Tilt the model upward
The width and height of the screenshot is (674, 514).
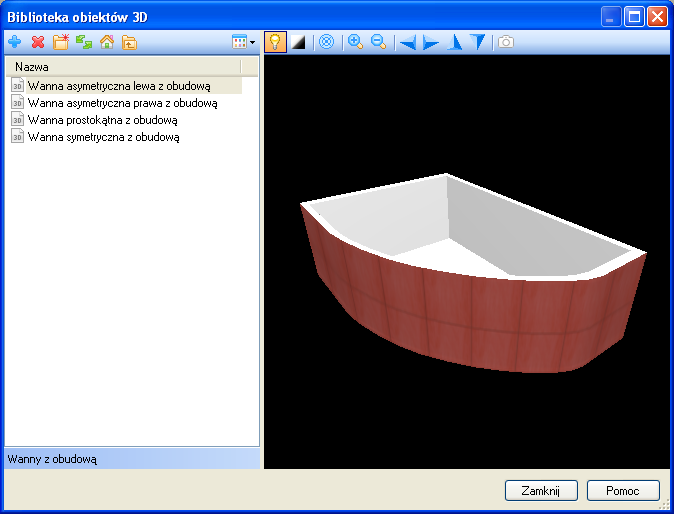point(456,42)
